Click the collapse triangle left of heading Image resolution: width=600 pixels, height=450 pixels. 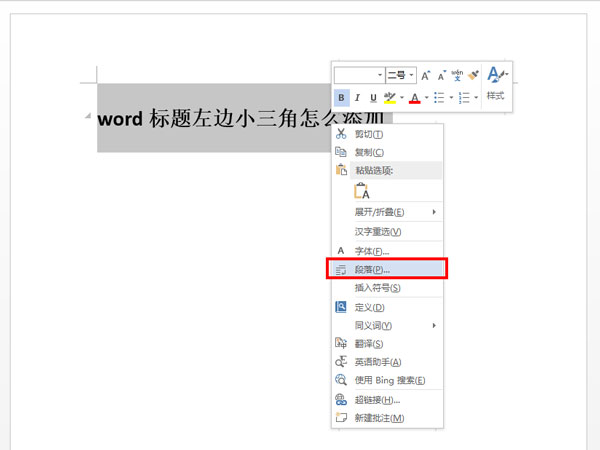click(x=91, y=117)
